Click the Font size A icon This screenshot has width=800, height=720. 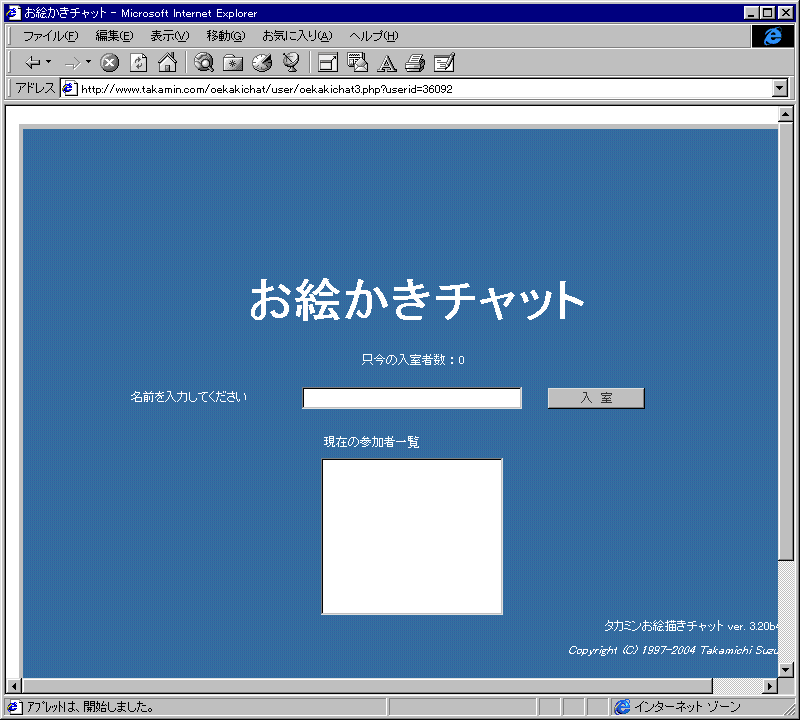(x=387, y=63)
